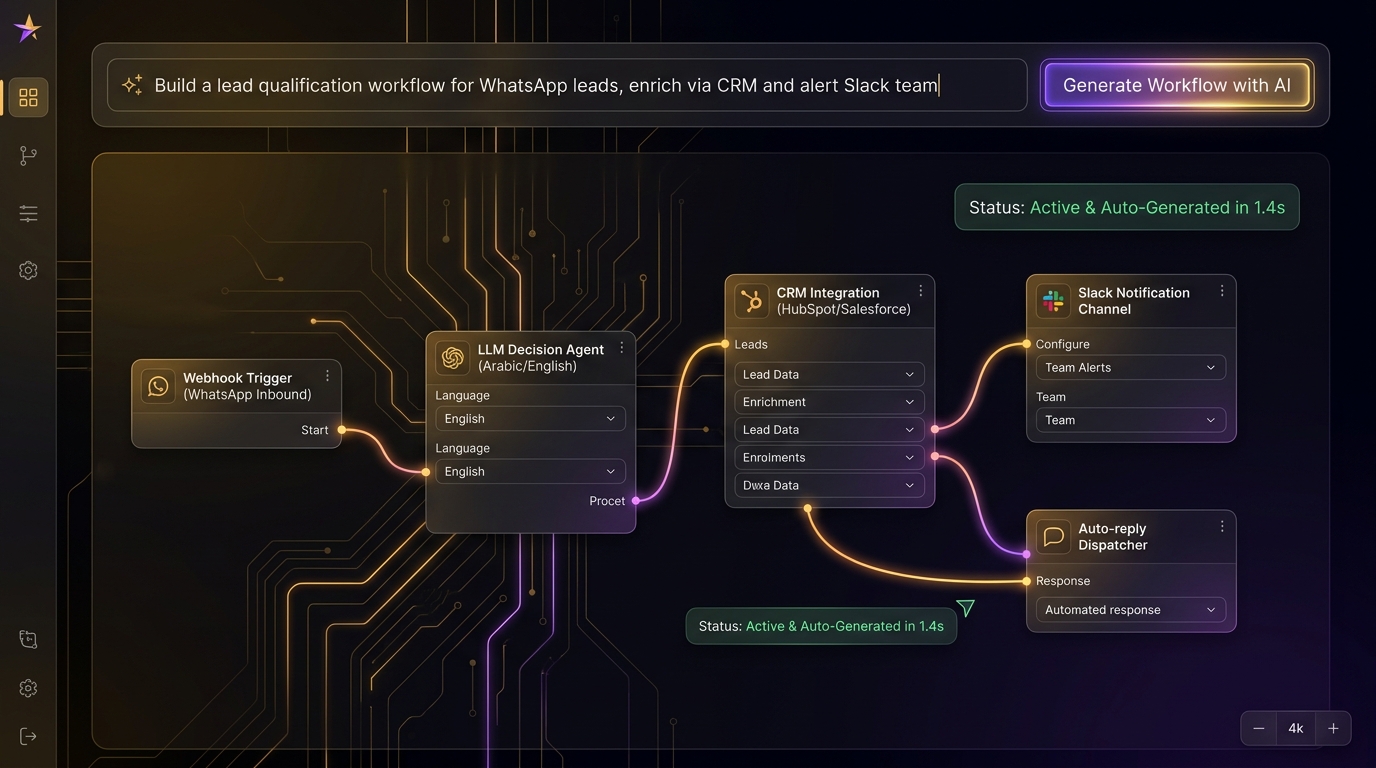Click the Procet label on LLM node
This screenshot has height=768, width=1376.
click(607, 501)
